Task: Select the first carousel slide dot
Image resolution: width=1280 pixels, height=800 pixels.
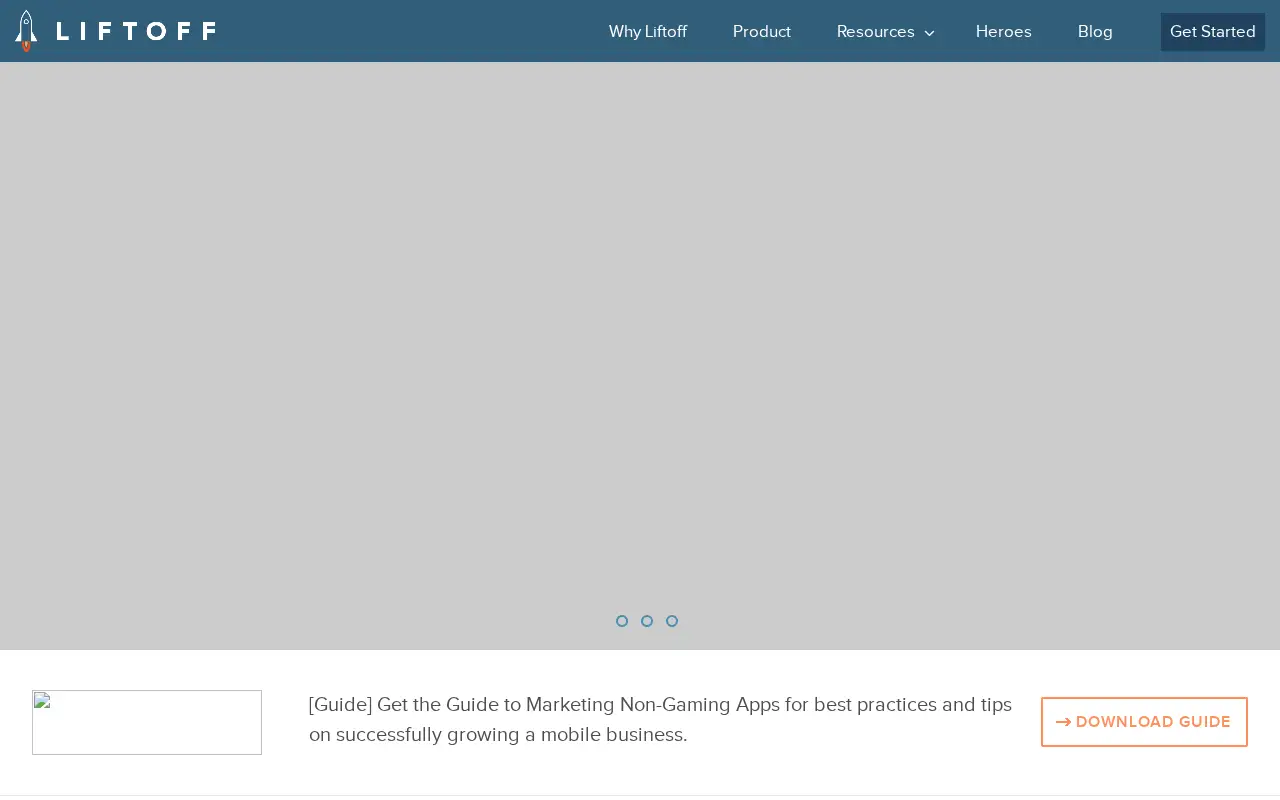Action: tap(622, 621)
